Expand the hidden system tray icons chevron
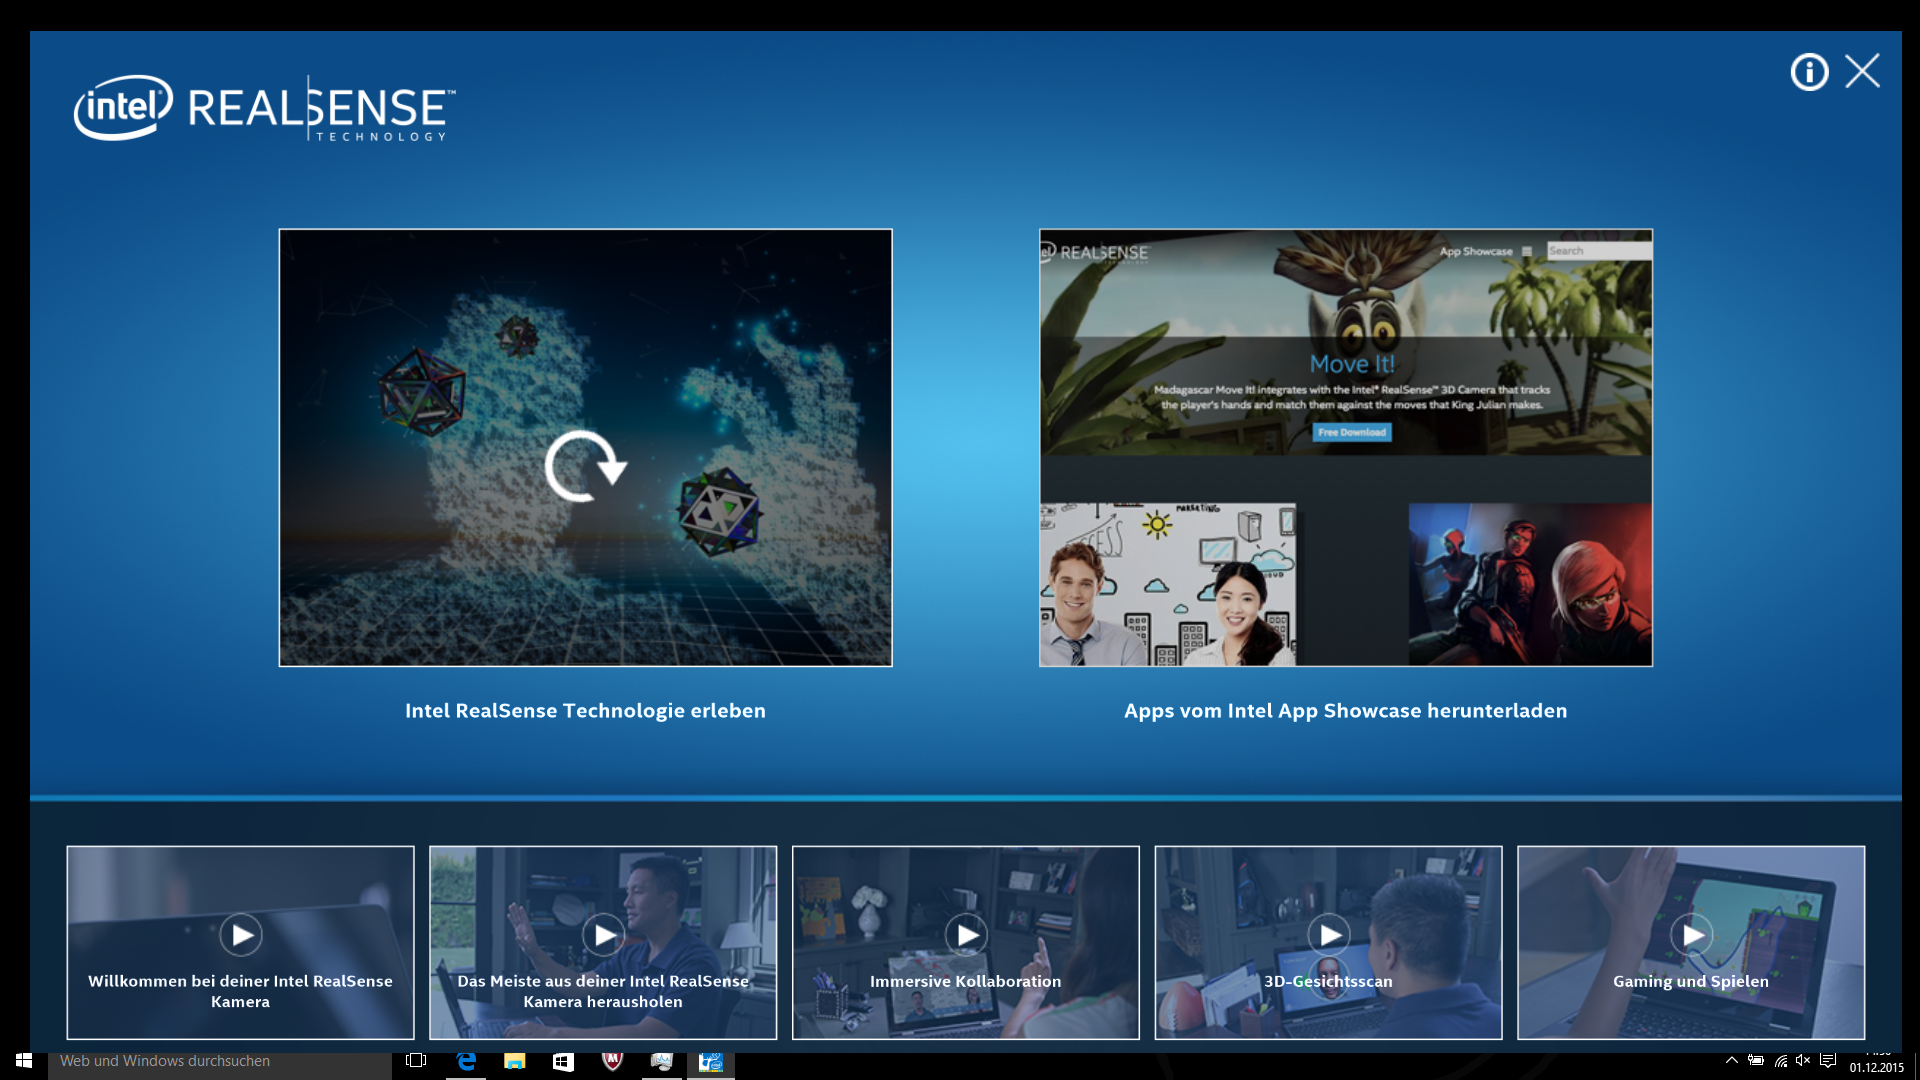This screenshot has width=1920, height=1080. click(x=1731, y=1061)
